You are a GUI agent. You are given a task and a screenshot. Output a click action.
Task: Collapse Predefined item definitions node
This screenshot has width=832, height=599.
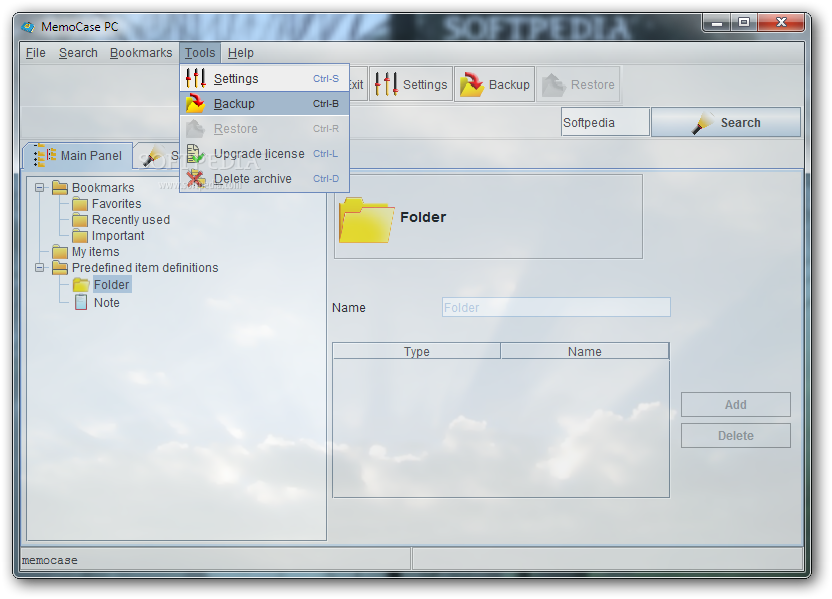39,267
